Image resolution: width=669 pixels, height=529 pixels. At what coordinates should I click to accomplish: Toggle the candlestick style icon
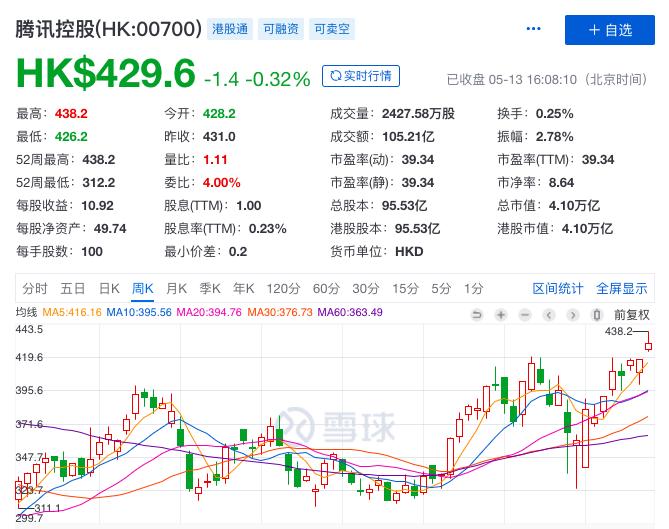coord(597,315)
